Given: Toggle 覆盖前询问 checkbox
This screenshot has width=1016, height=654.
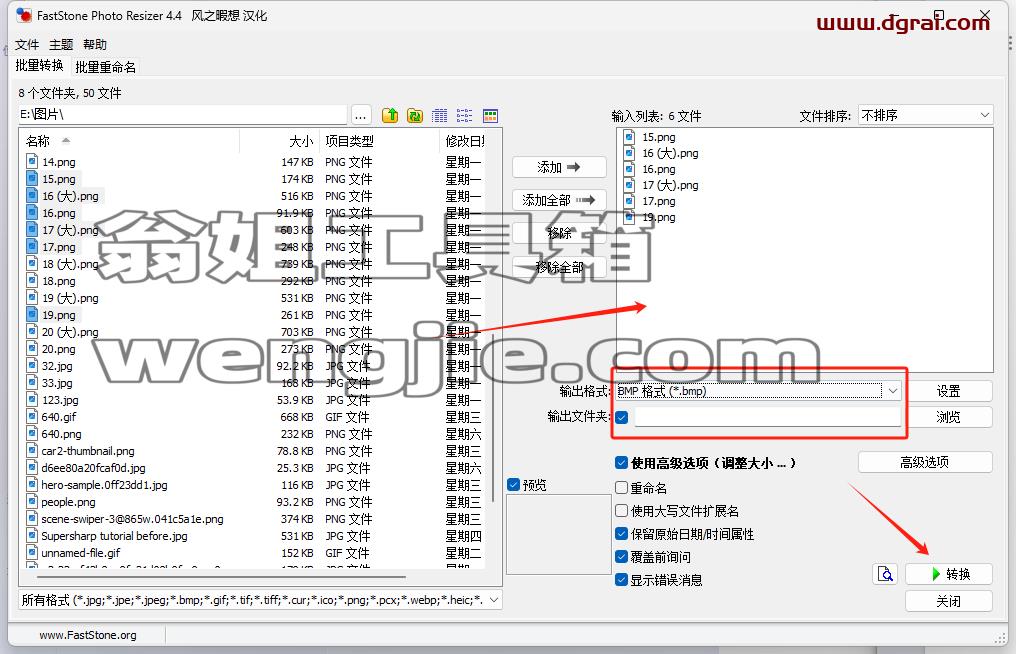Looking at the screenshot, I should click(x=621, y=556).
